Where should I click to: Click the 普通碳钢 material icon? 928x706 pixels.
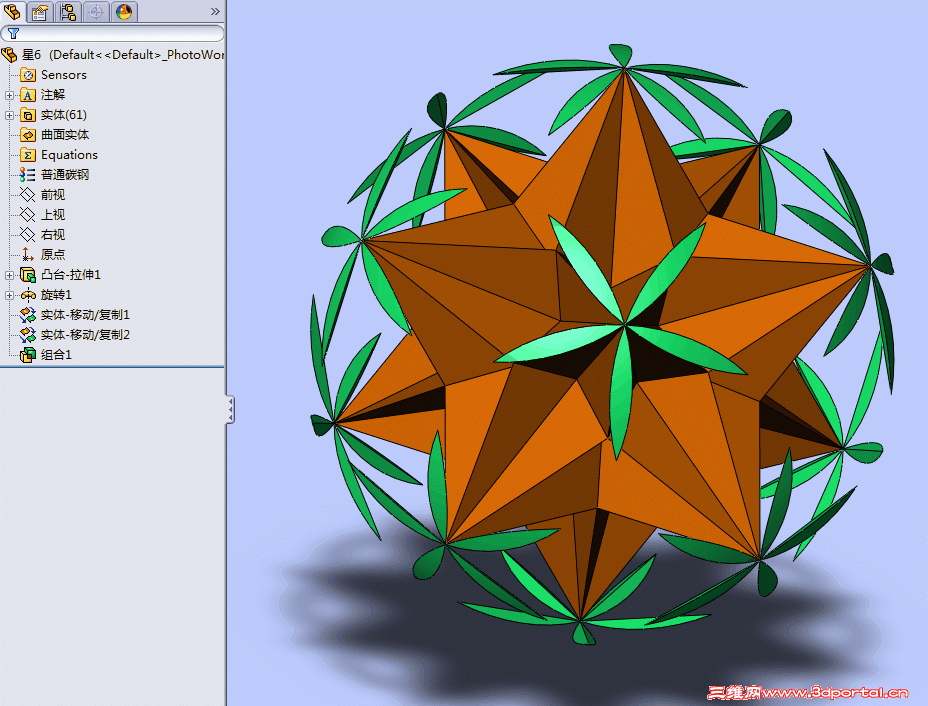tap(28, 175)
